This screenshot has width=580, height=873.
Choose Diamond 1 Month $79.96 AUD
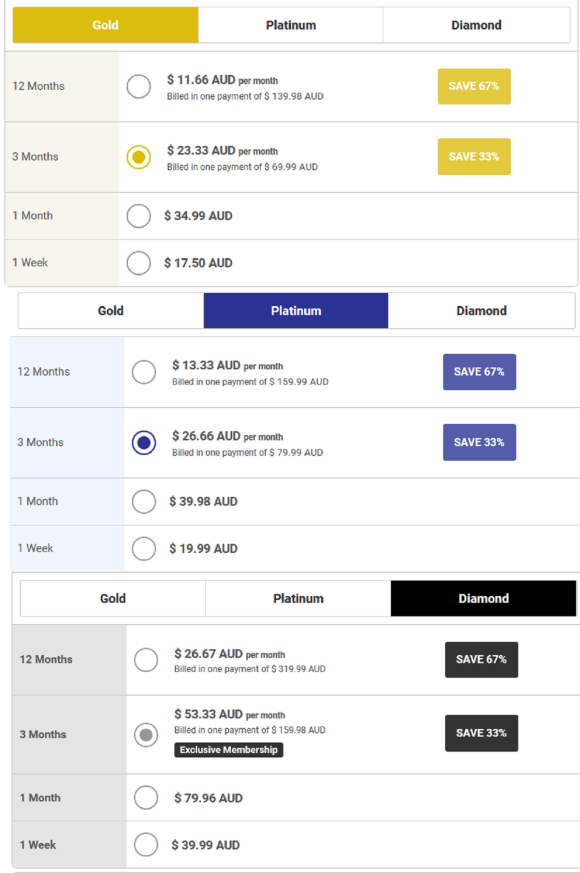[x=146, y=798]
